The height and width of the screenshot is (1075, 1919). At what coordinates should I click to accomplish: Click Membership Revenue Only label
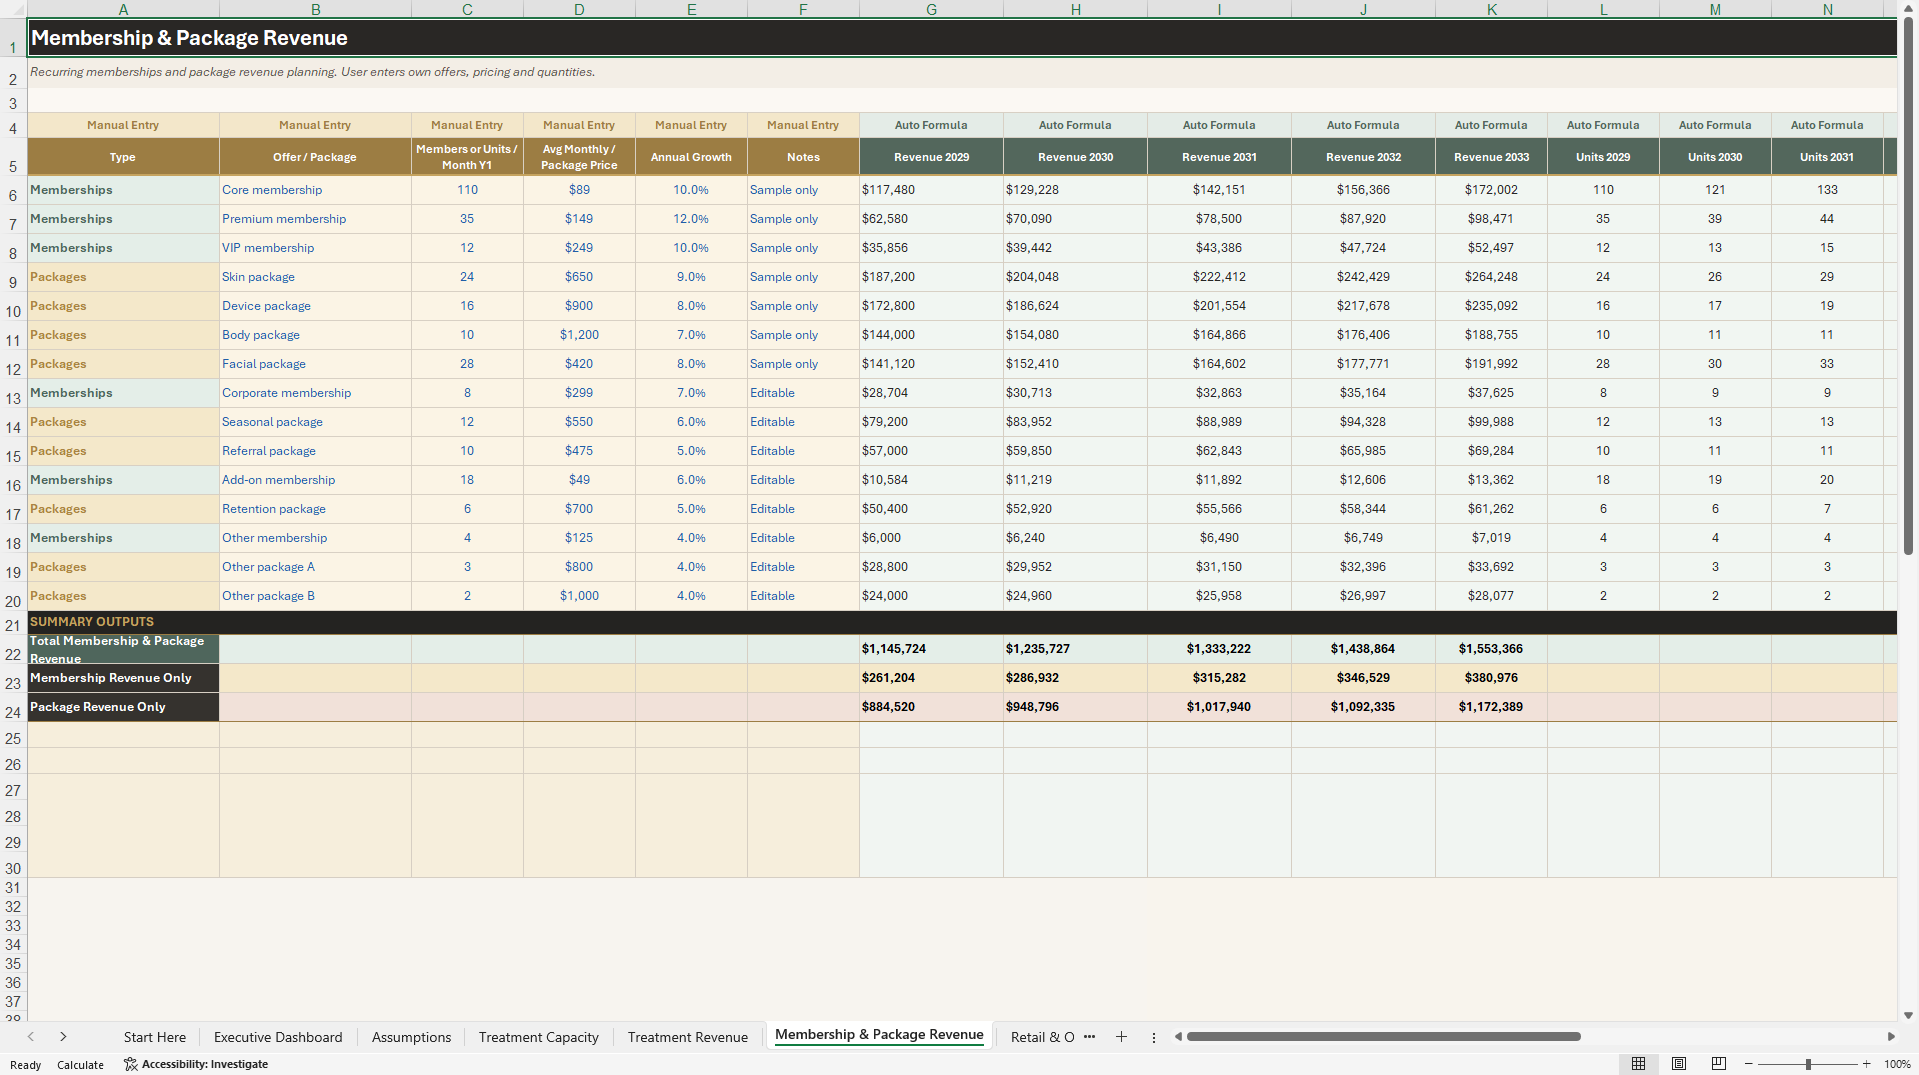[123, 678]
